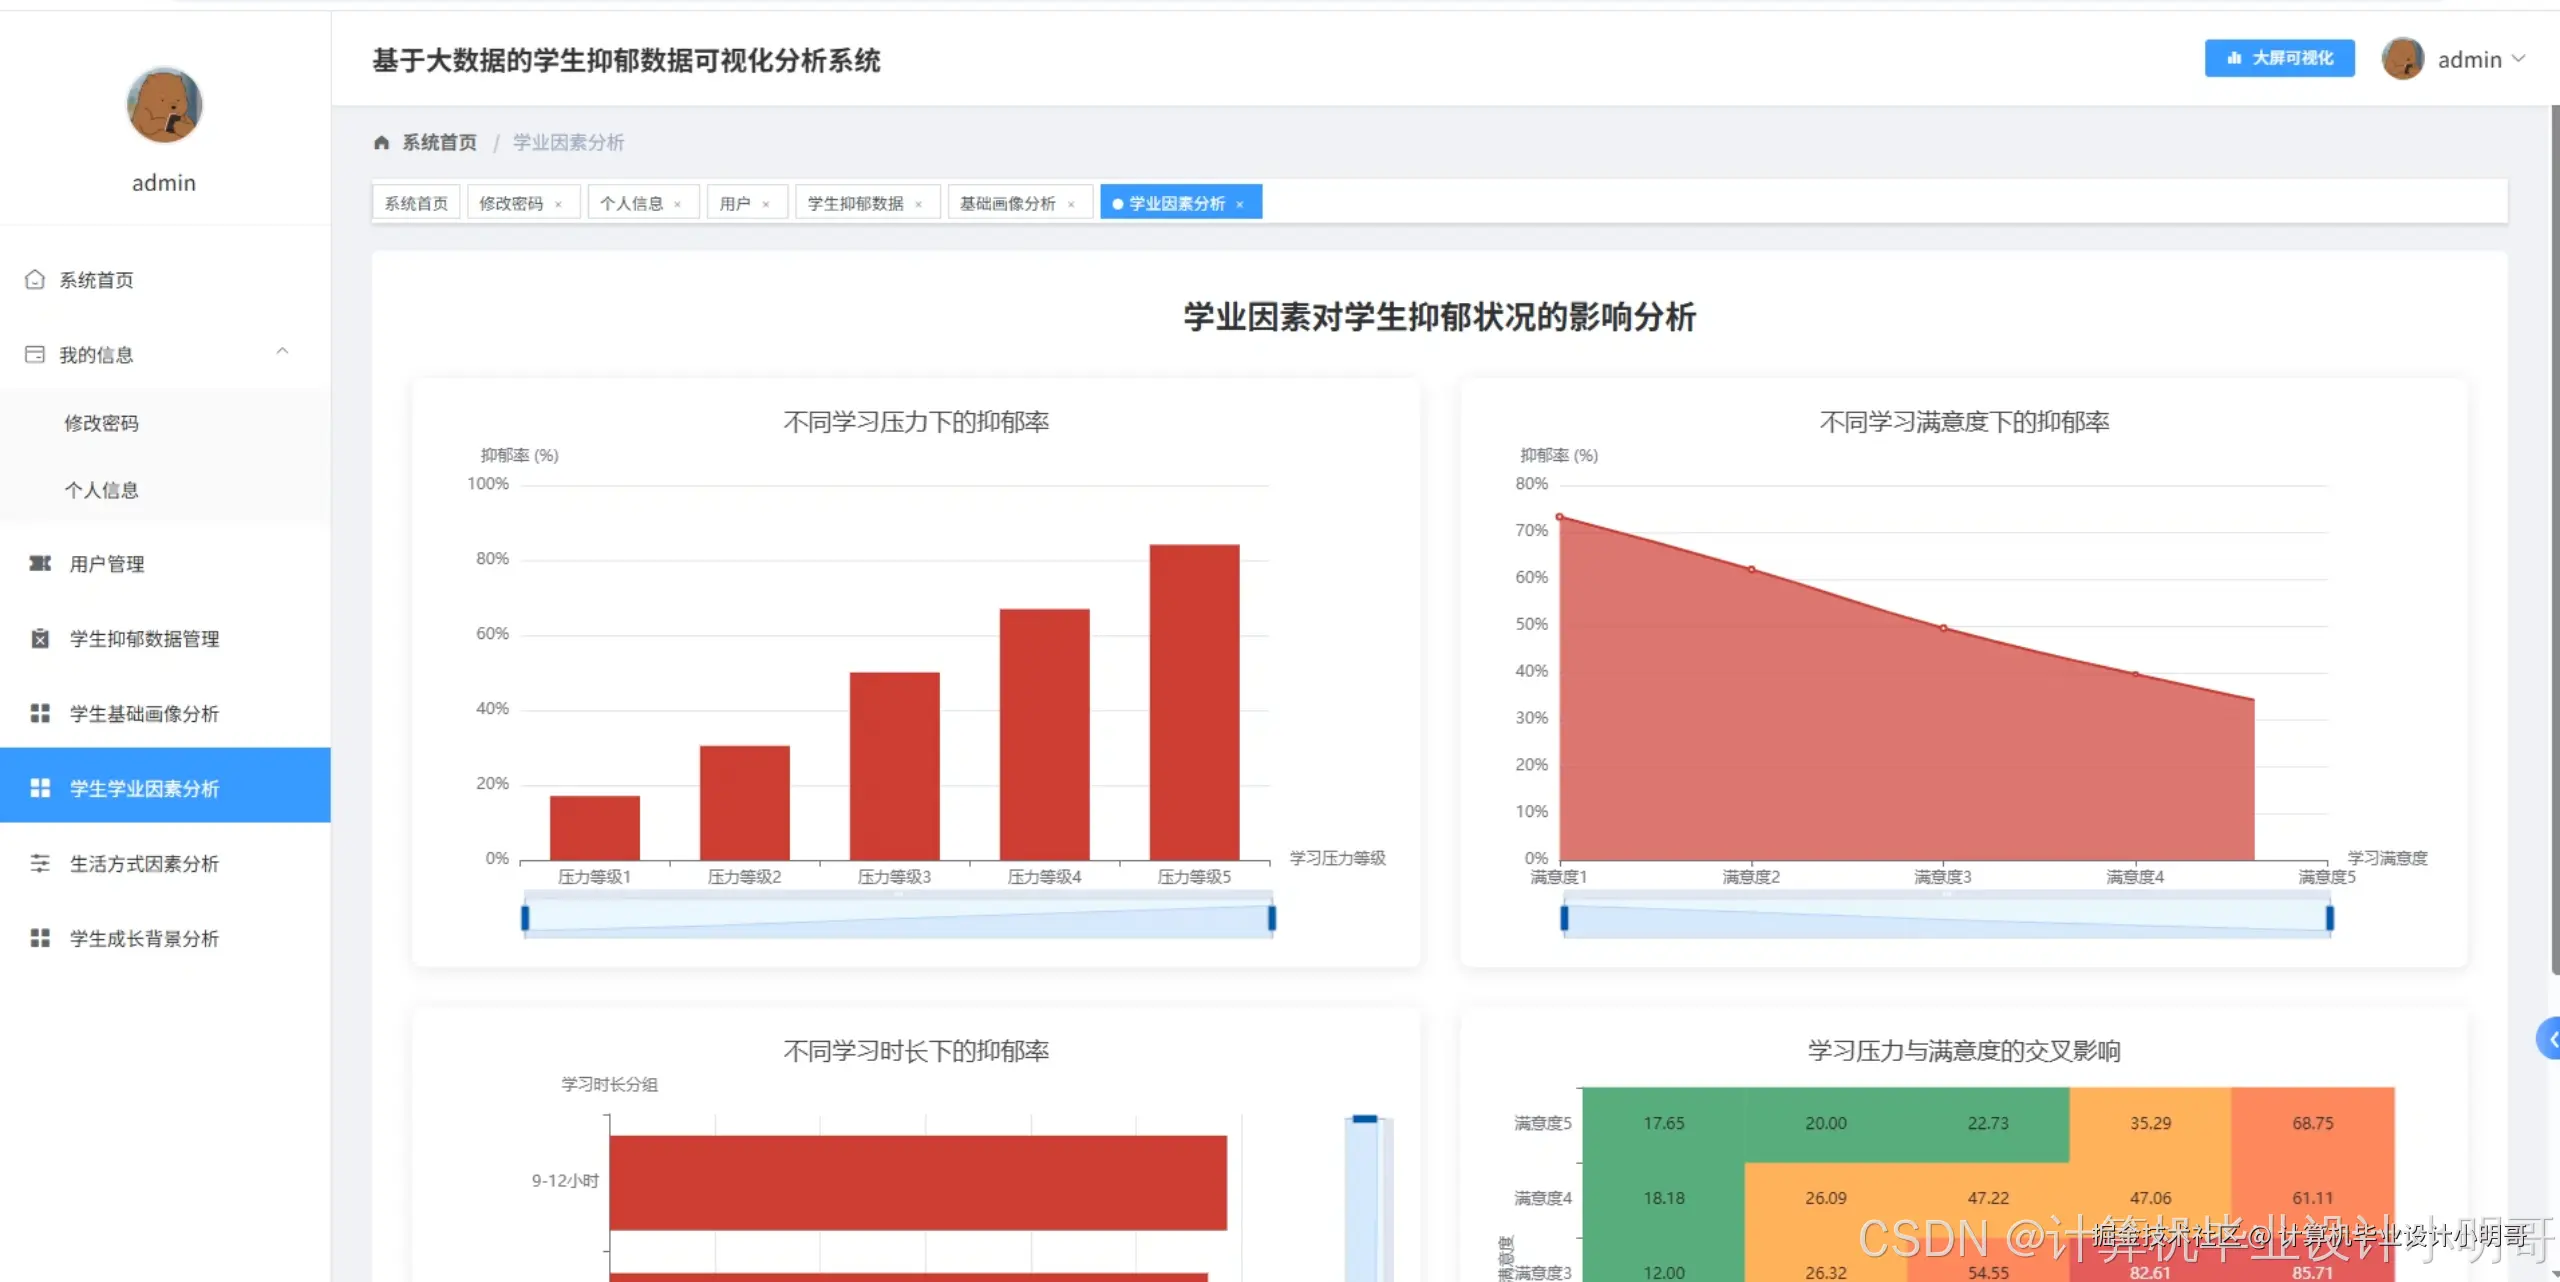Open 个人信息 in the sidebar menu
This screenshot has height=1282, width=2560.
102,490
